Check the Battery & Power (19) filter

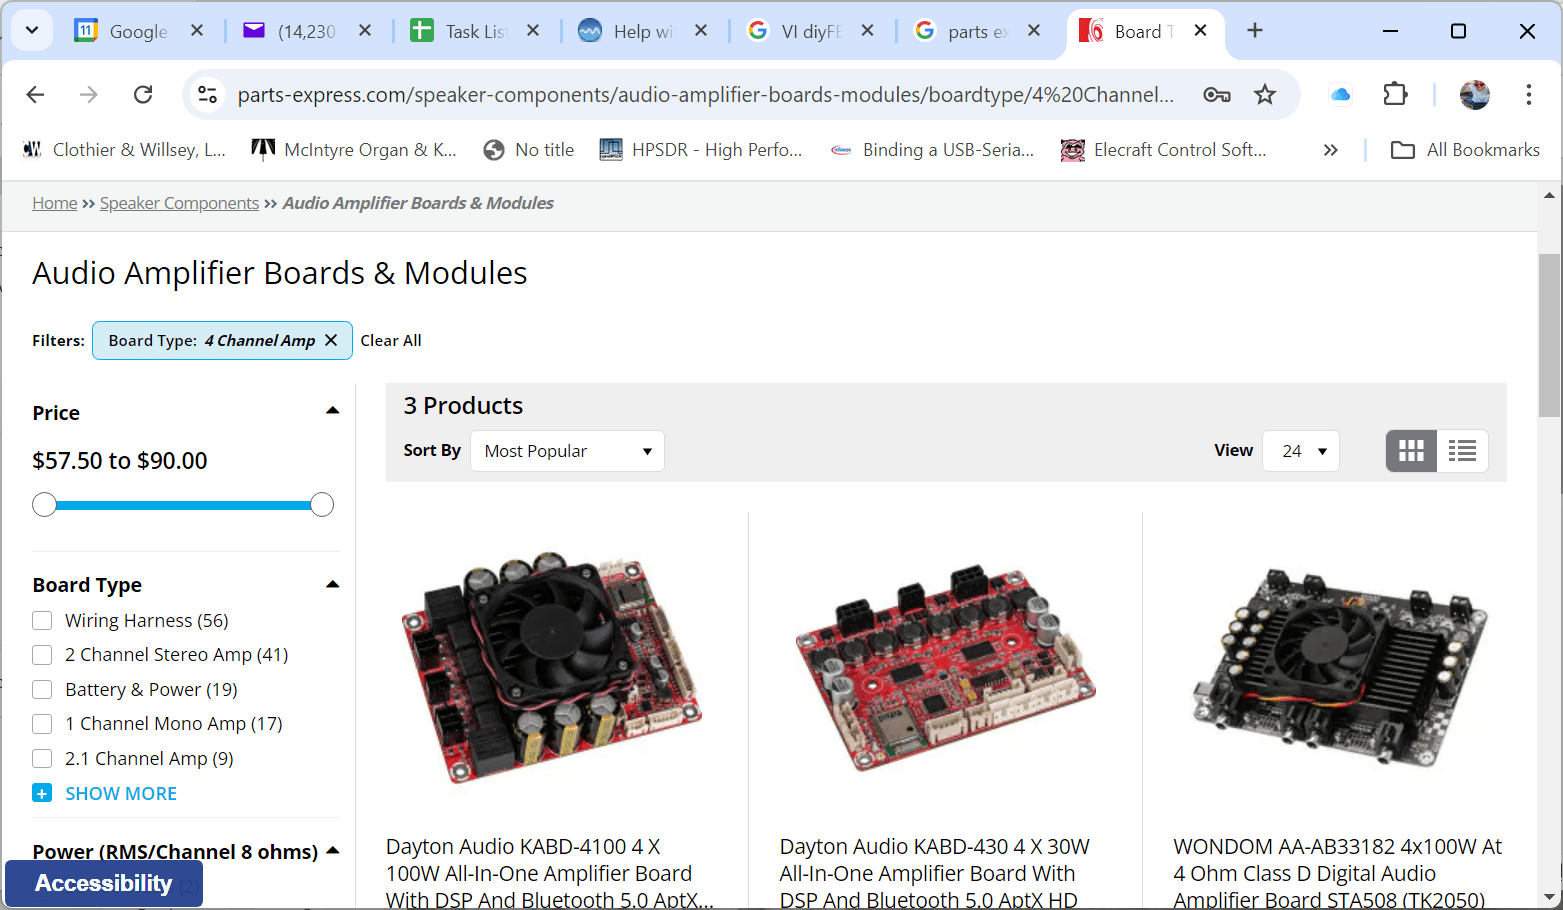pyautogui.click(x=42, y=689)
